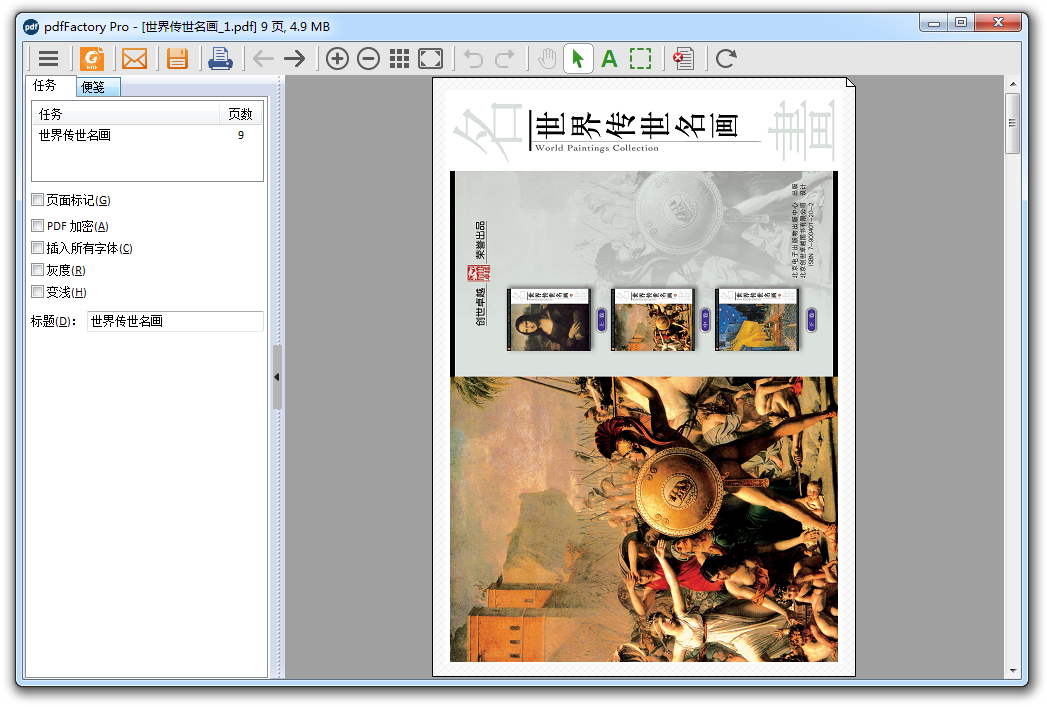Fit page to window icon
Image resolution: width=1047 pixels, height=707 pixels.
pyautogui.click(x=431, y=59)
